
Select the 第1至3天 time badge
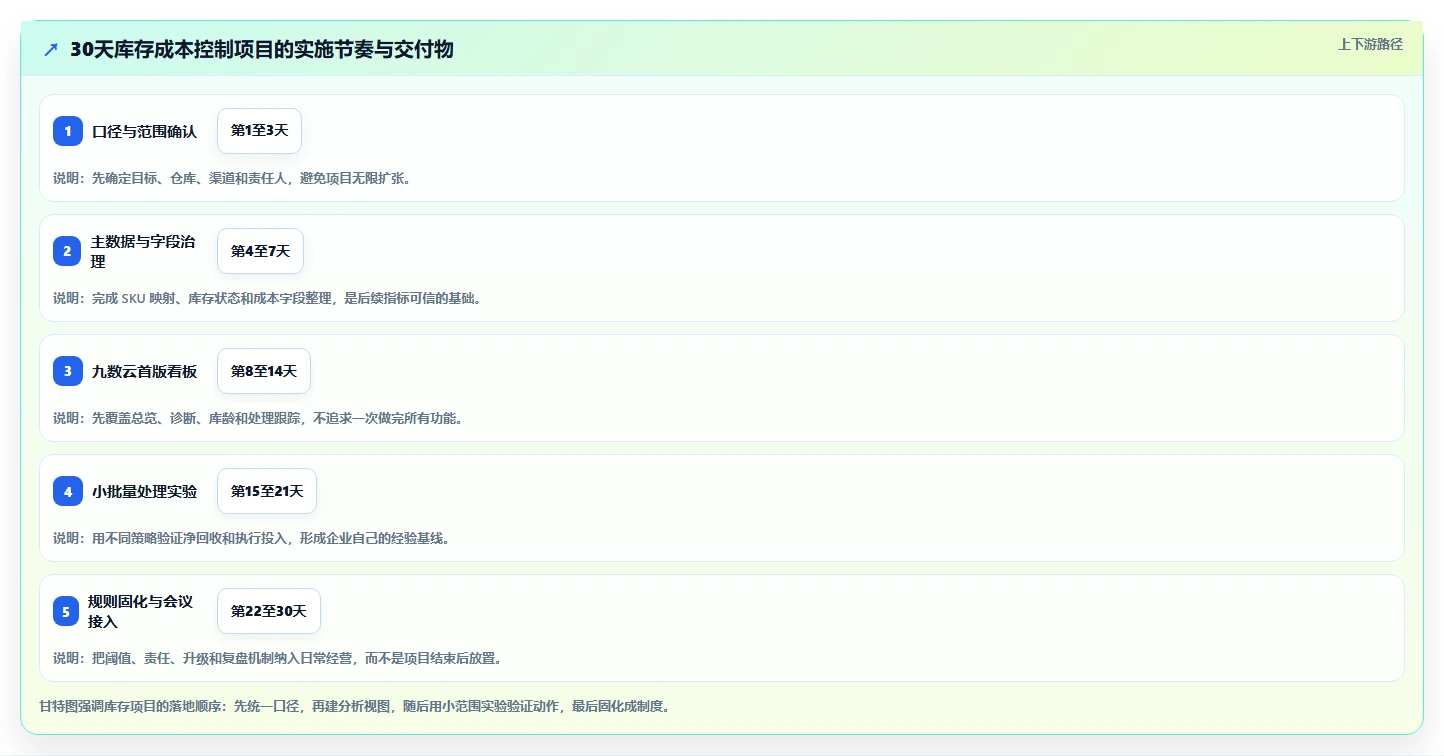[259, 131]
